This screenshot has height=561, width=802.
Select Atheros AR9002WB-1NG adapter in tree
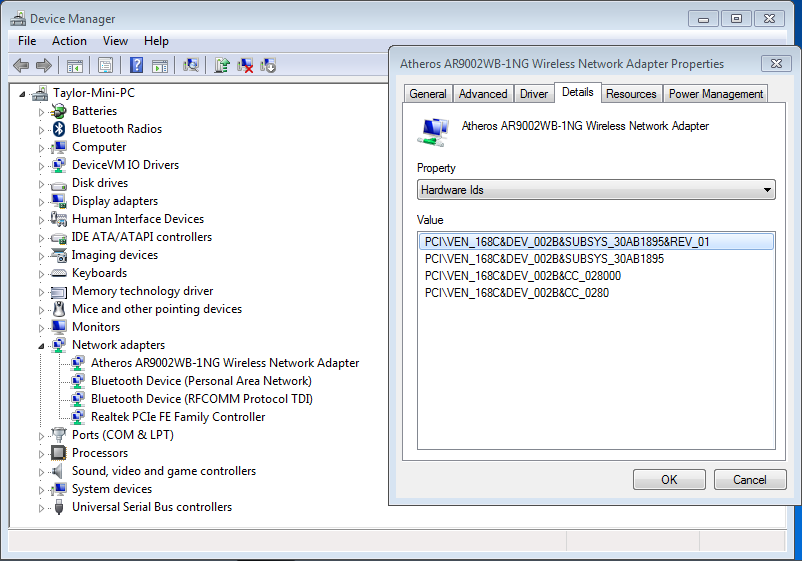coord(225,363)
